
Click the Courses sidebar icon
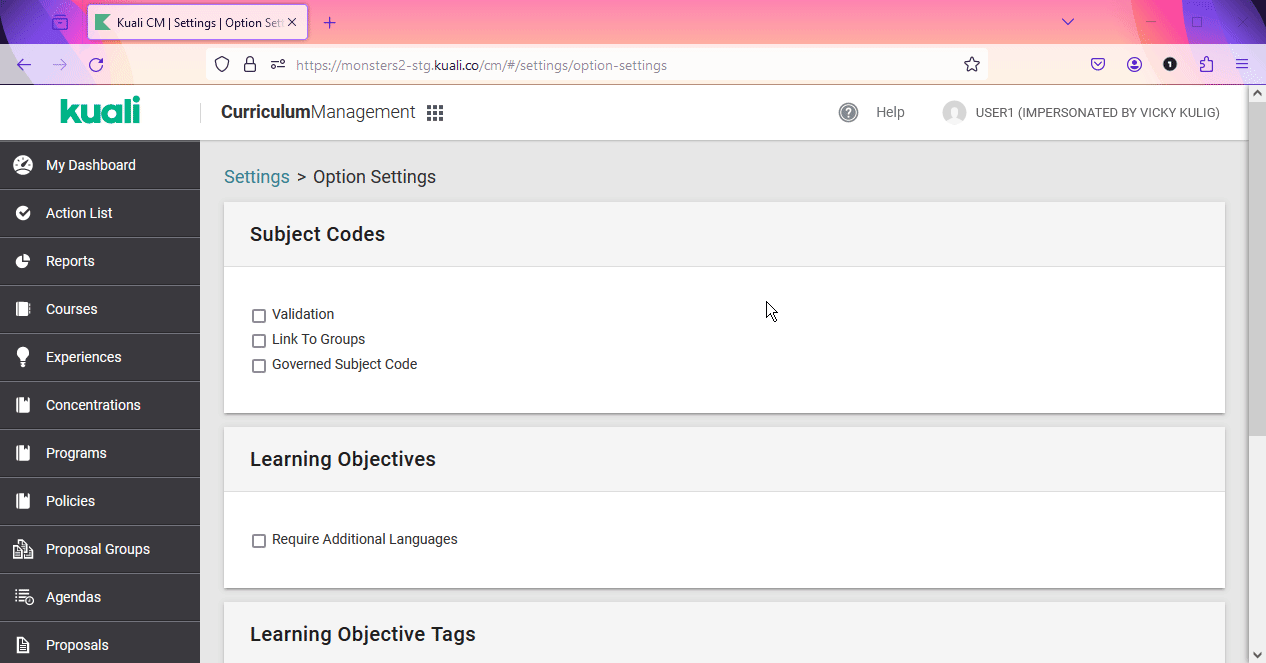point(22,309)
